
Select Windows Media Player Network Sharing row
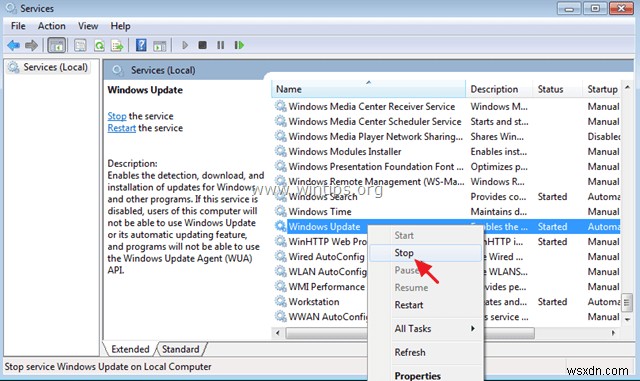pos(446,136)
